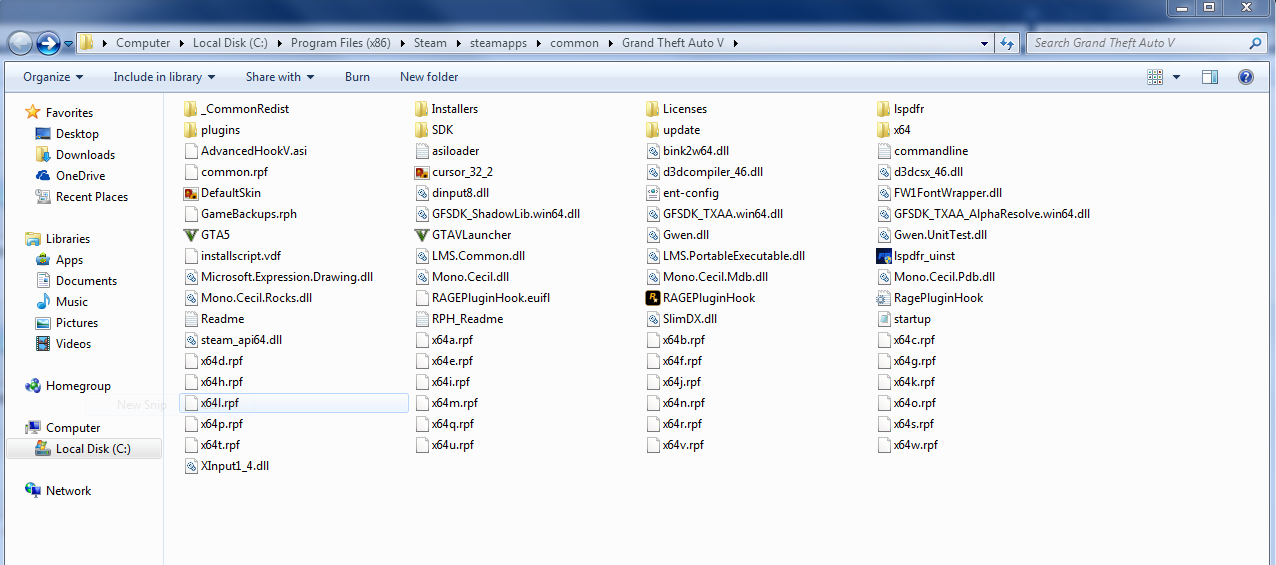Viewport: 1276px width, 565px height.
Task: Open the update folder
Action: coord(673,130)
